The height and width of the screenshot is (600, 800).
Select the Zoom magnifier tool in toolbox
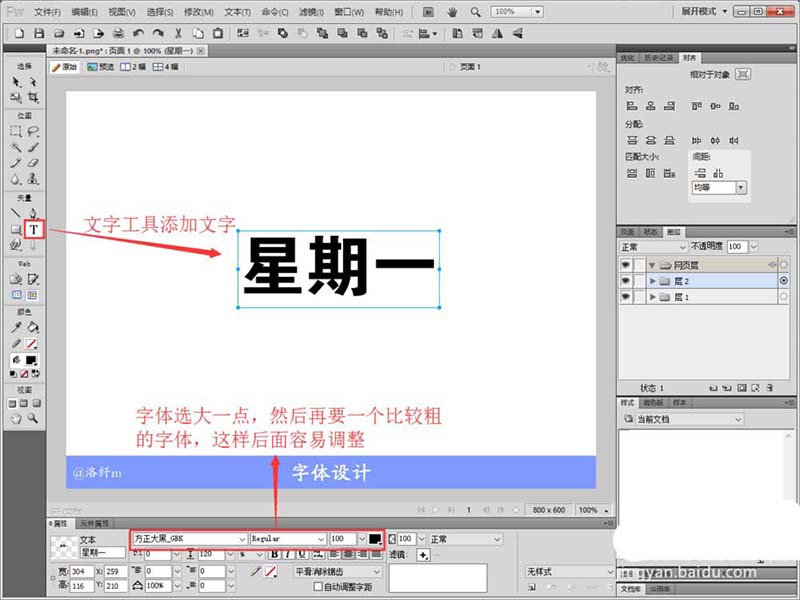coord(33,418)
